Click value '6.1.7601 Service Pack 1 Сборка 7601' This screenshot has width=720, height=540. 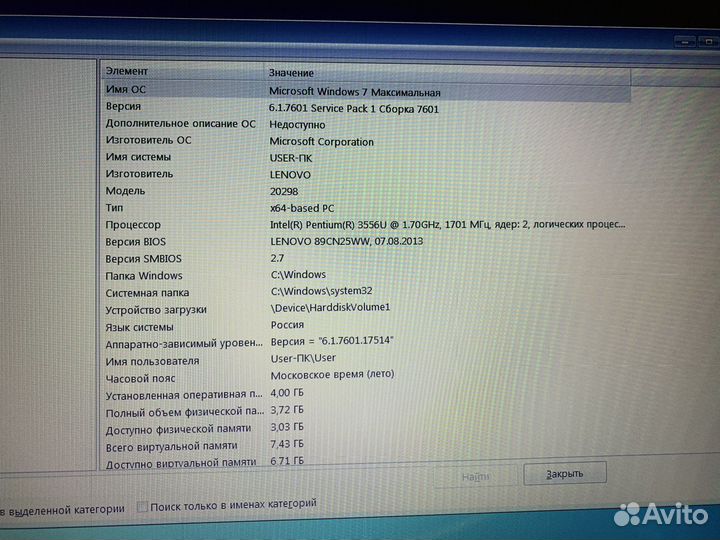[x=354, y=109]
